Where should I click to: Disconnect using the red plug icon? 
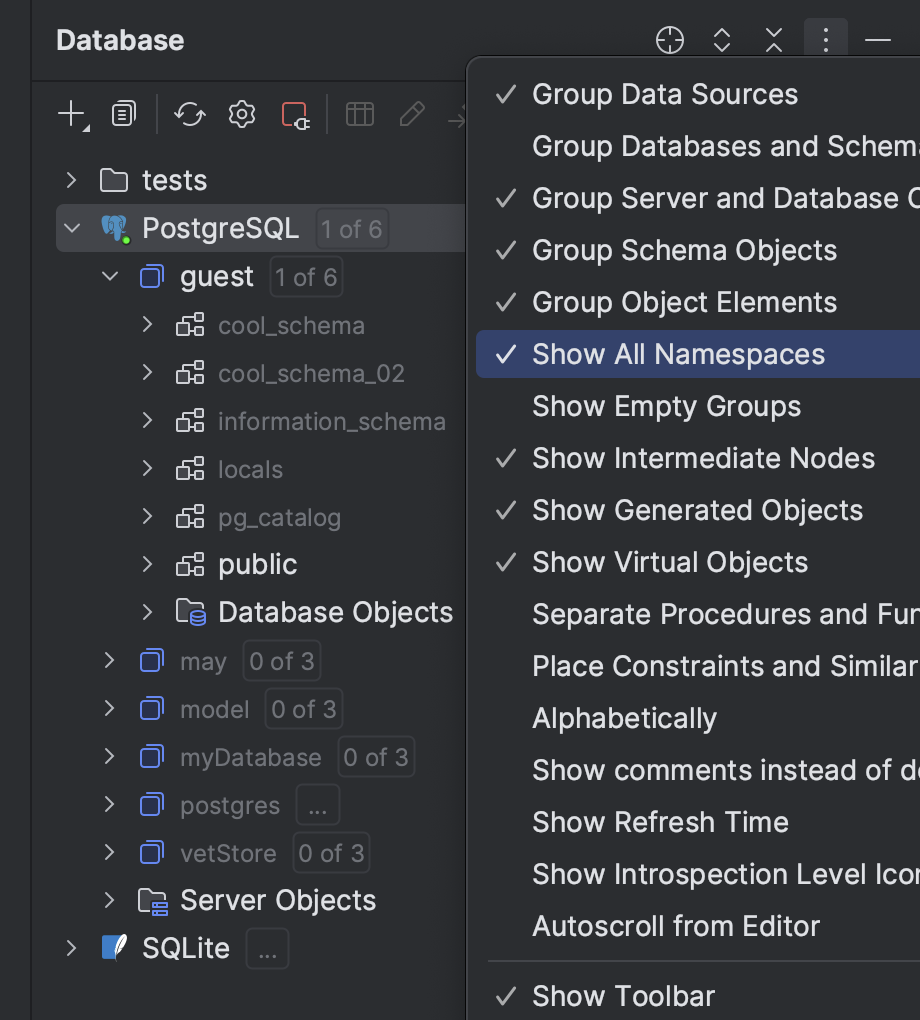[x=293, y=113]
